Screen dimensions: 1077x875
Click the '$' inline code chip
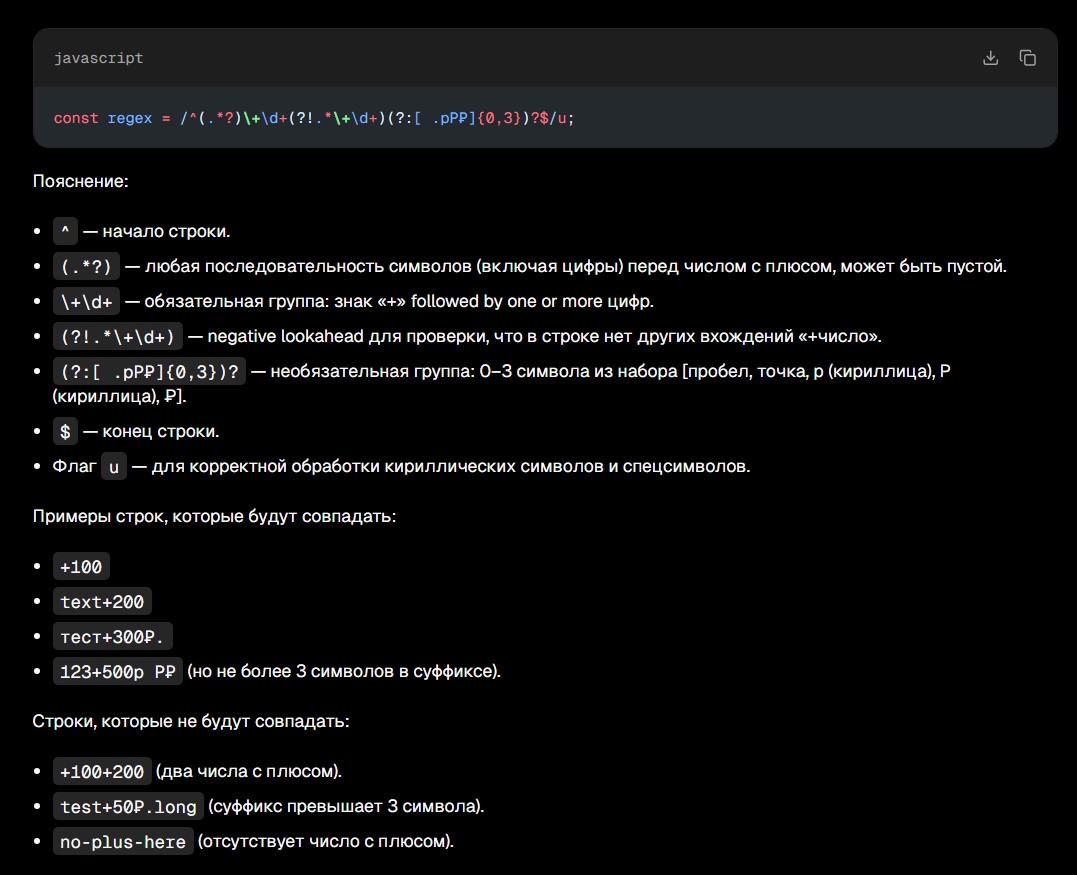(x=65, y=432)
